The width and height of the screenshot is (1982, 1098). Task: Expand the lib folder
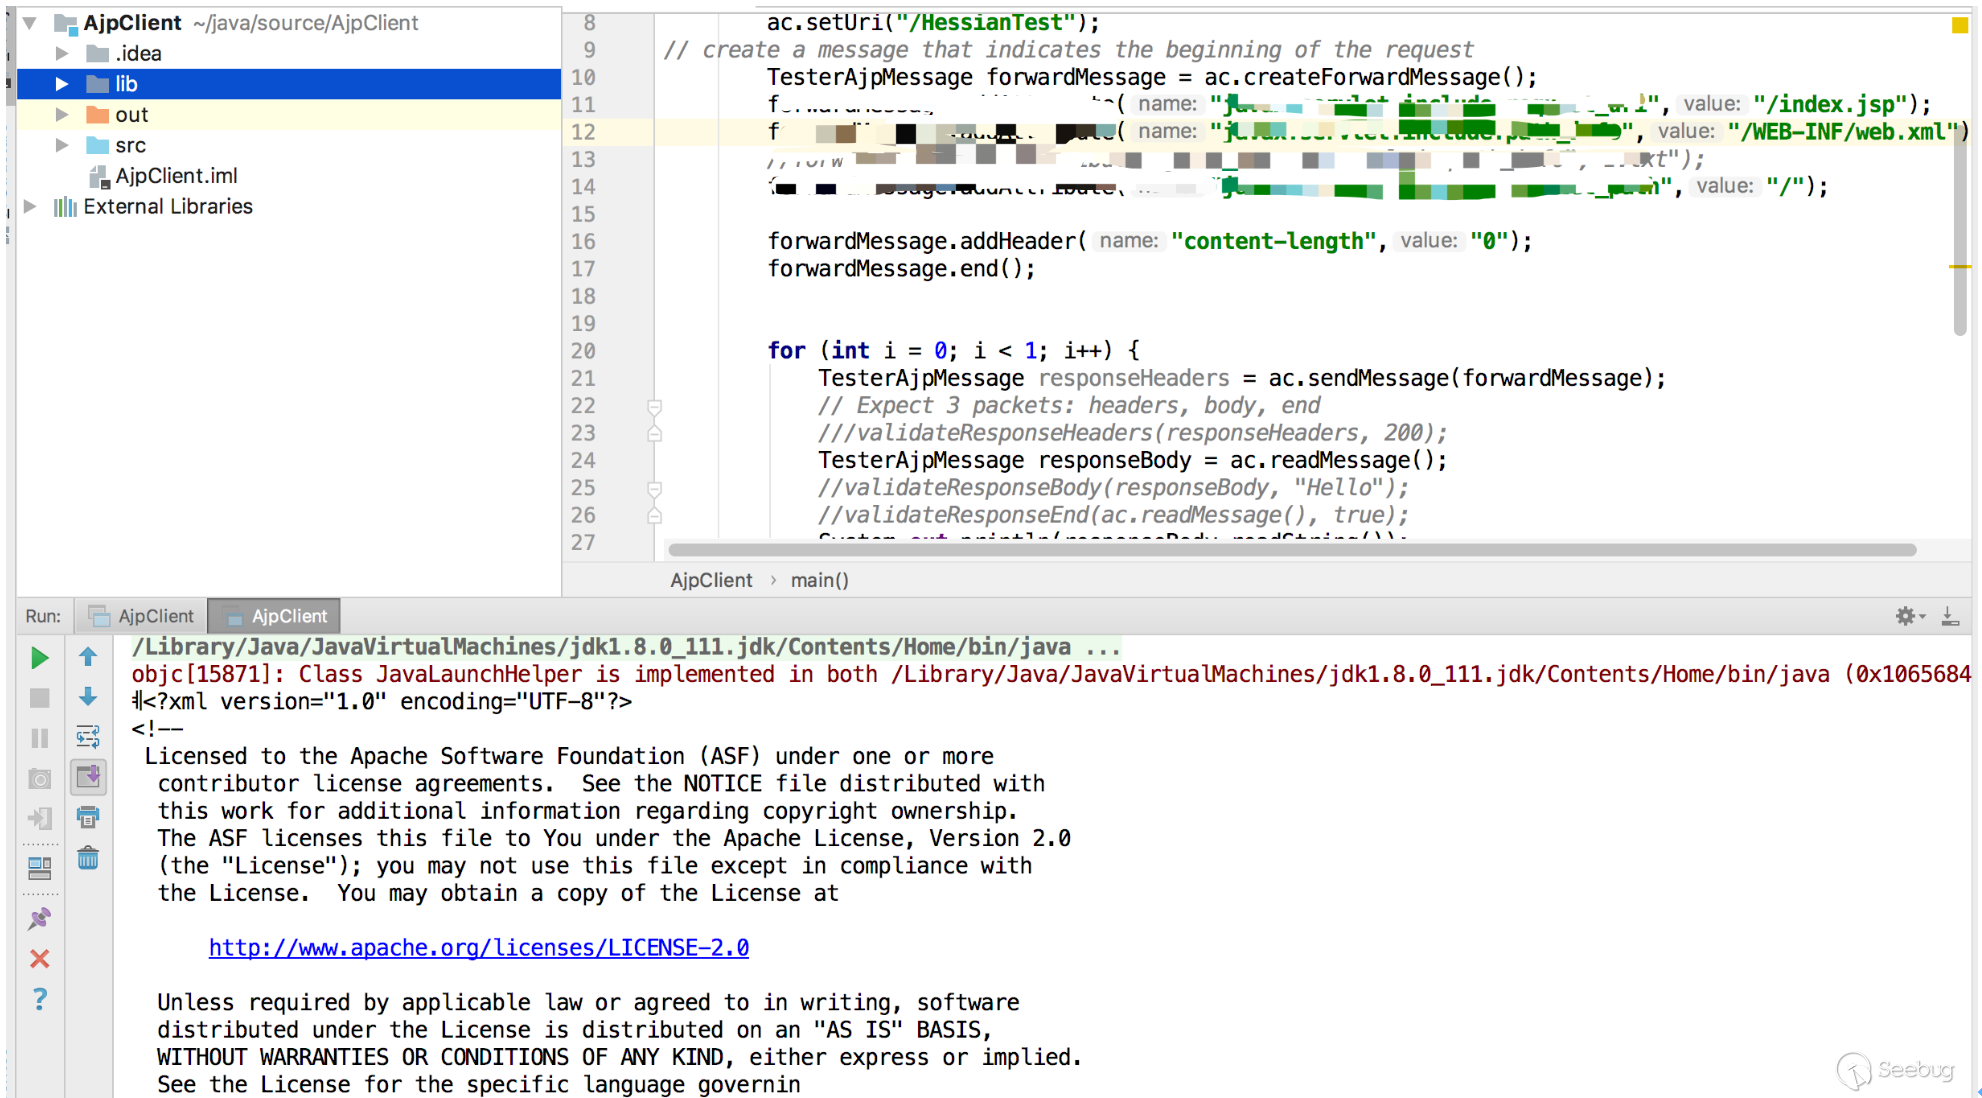(61, 84)
